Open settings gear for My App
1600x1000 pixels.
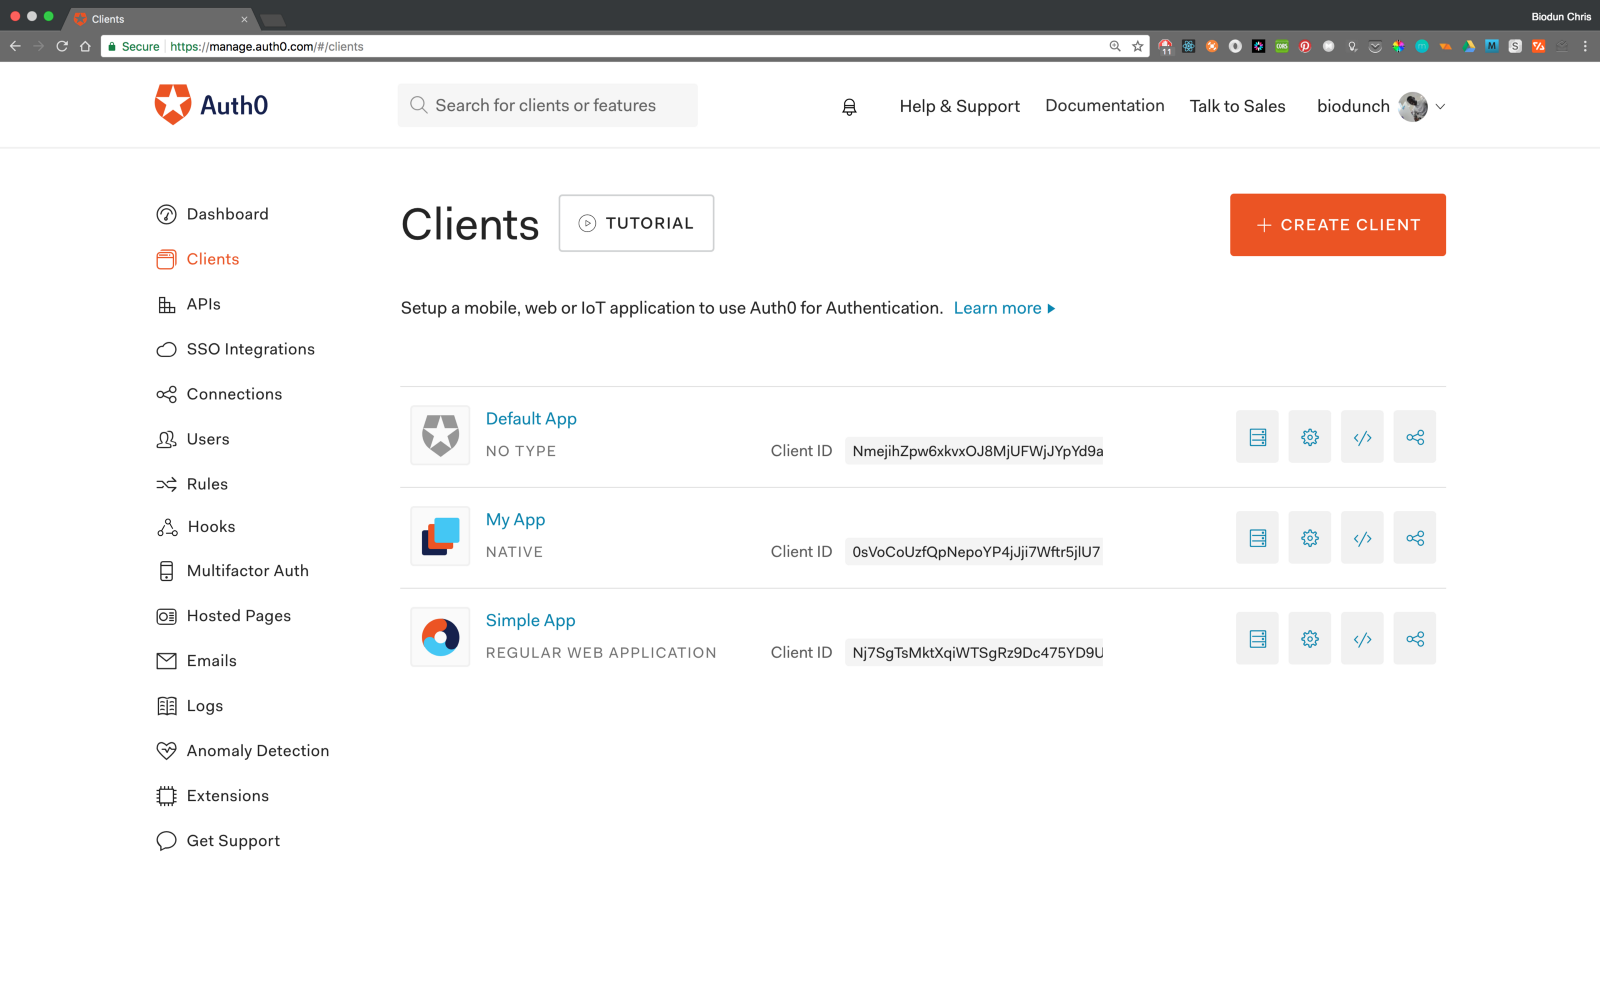click(x=1310, y=538)
